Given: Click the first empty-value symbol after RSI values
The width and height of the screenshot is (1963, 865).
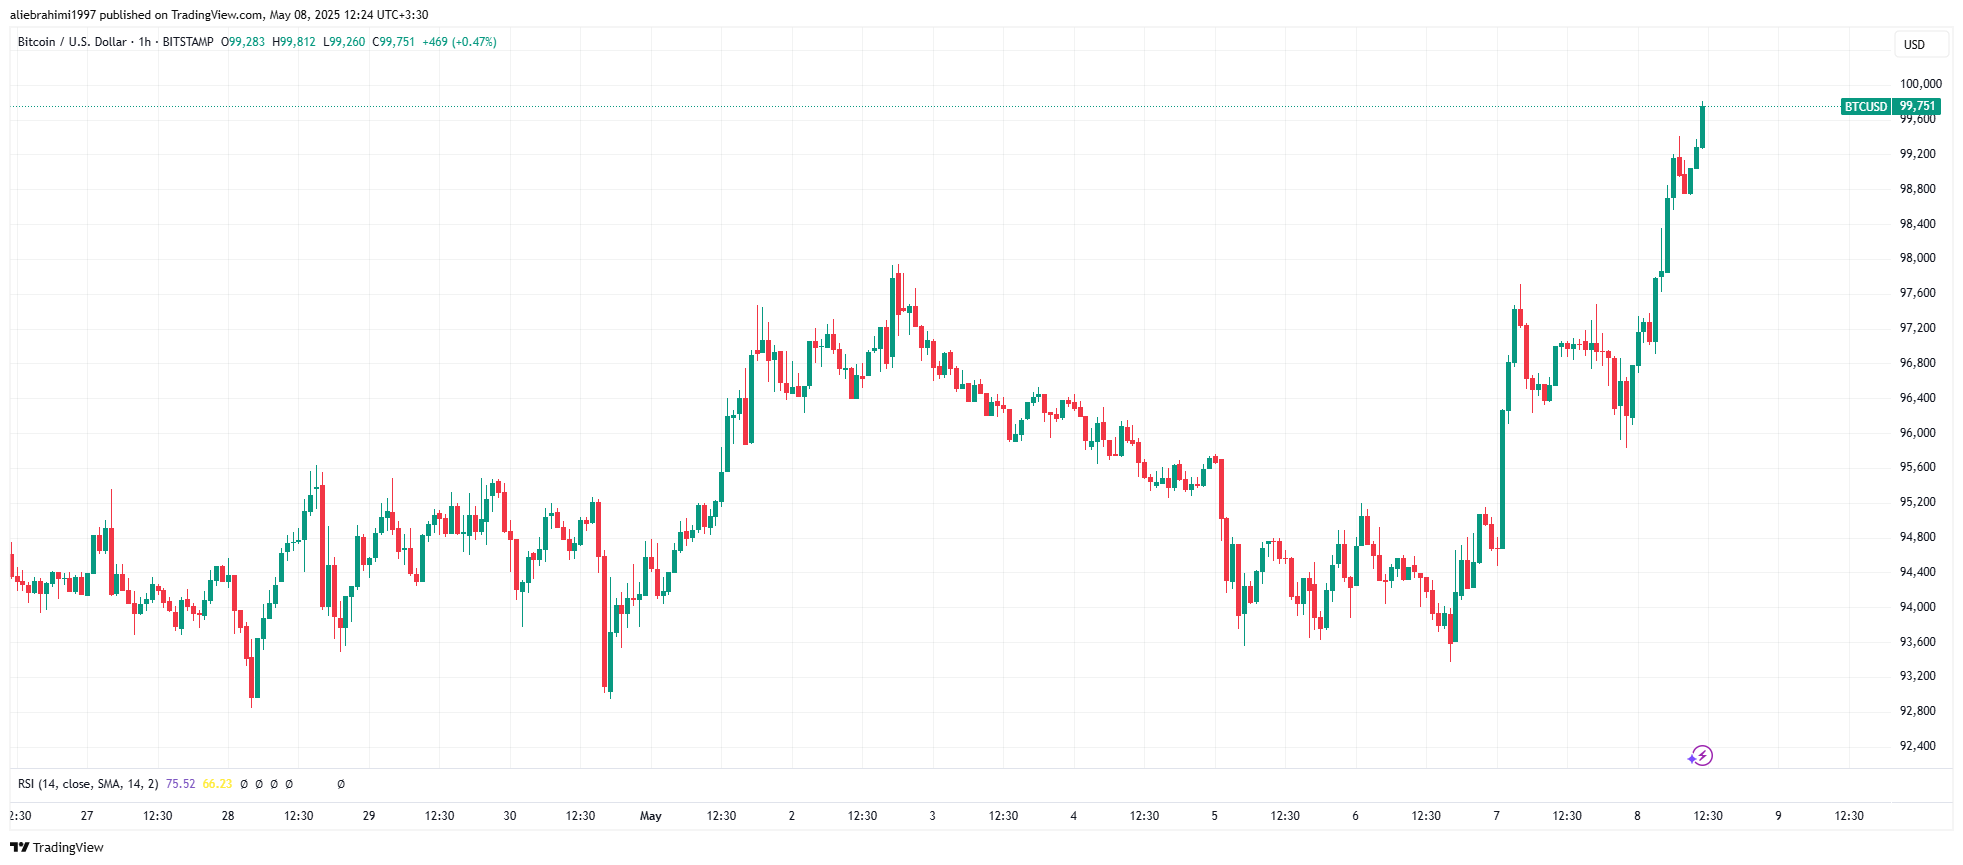Looking at the screenshot, I should (x=244, y=784).
